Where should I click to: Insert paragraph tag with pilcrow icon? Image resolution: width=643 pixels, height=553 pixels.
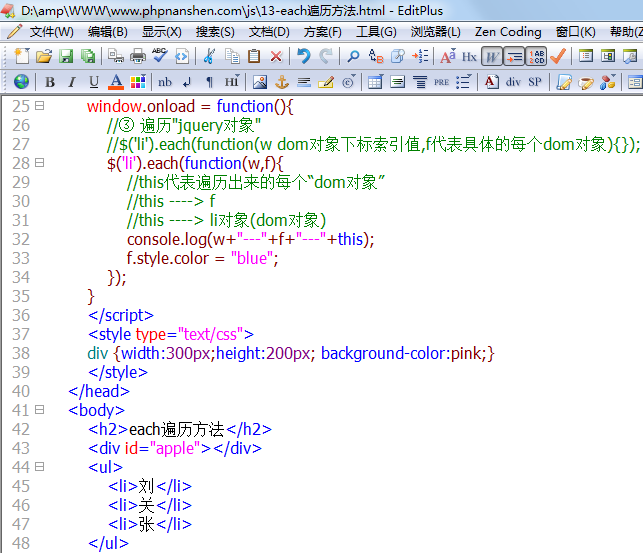(209, 82)
